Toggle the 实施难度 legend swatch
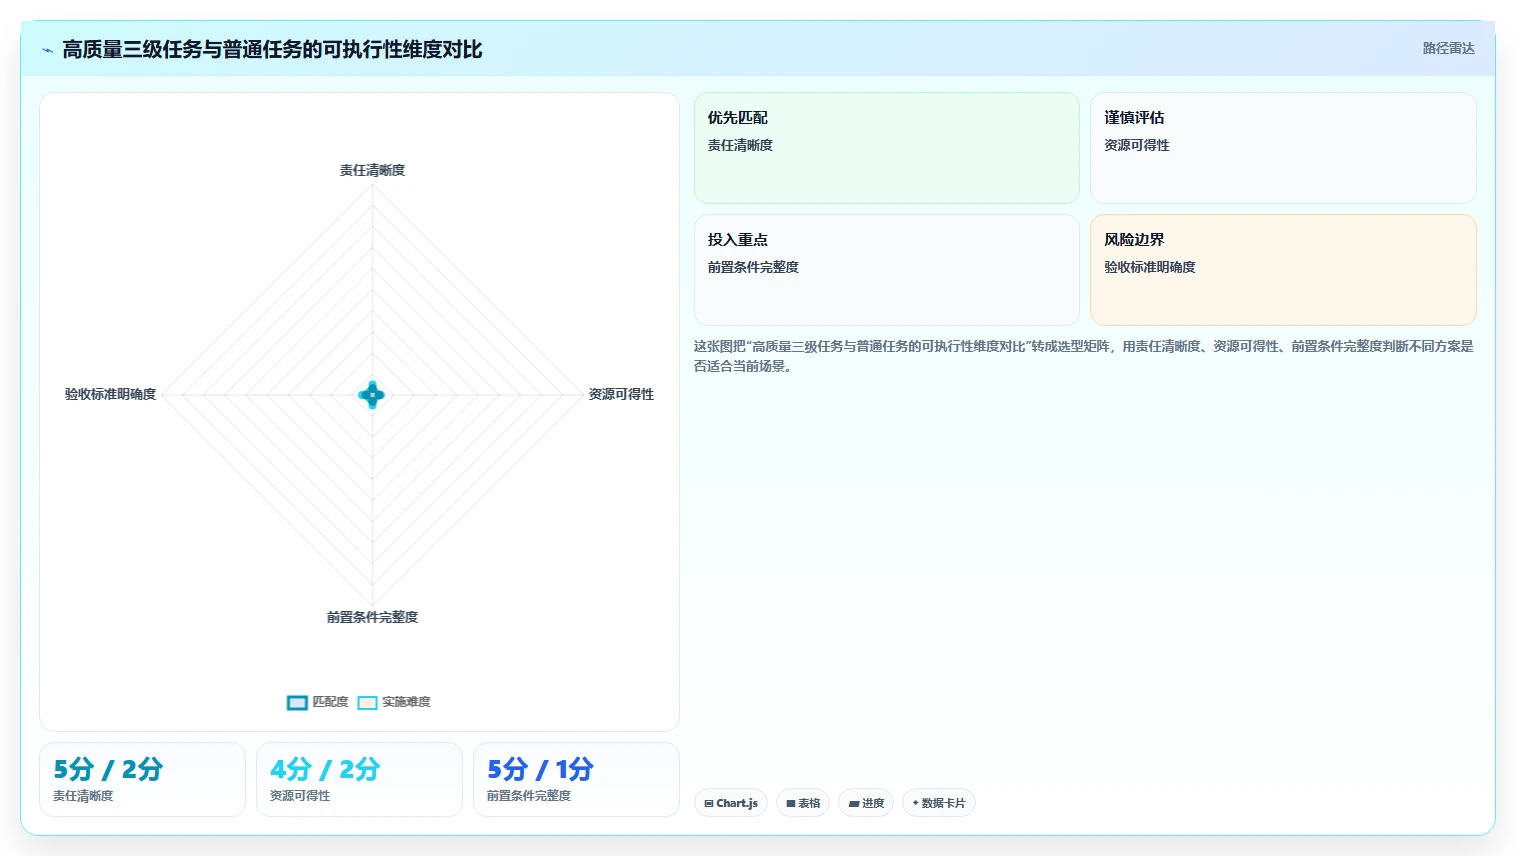Image resolution: width=1516 pixels, height=856 pixels. point(367,703)
